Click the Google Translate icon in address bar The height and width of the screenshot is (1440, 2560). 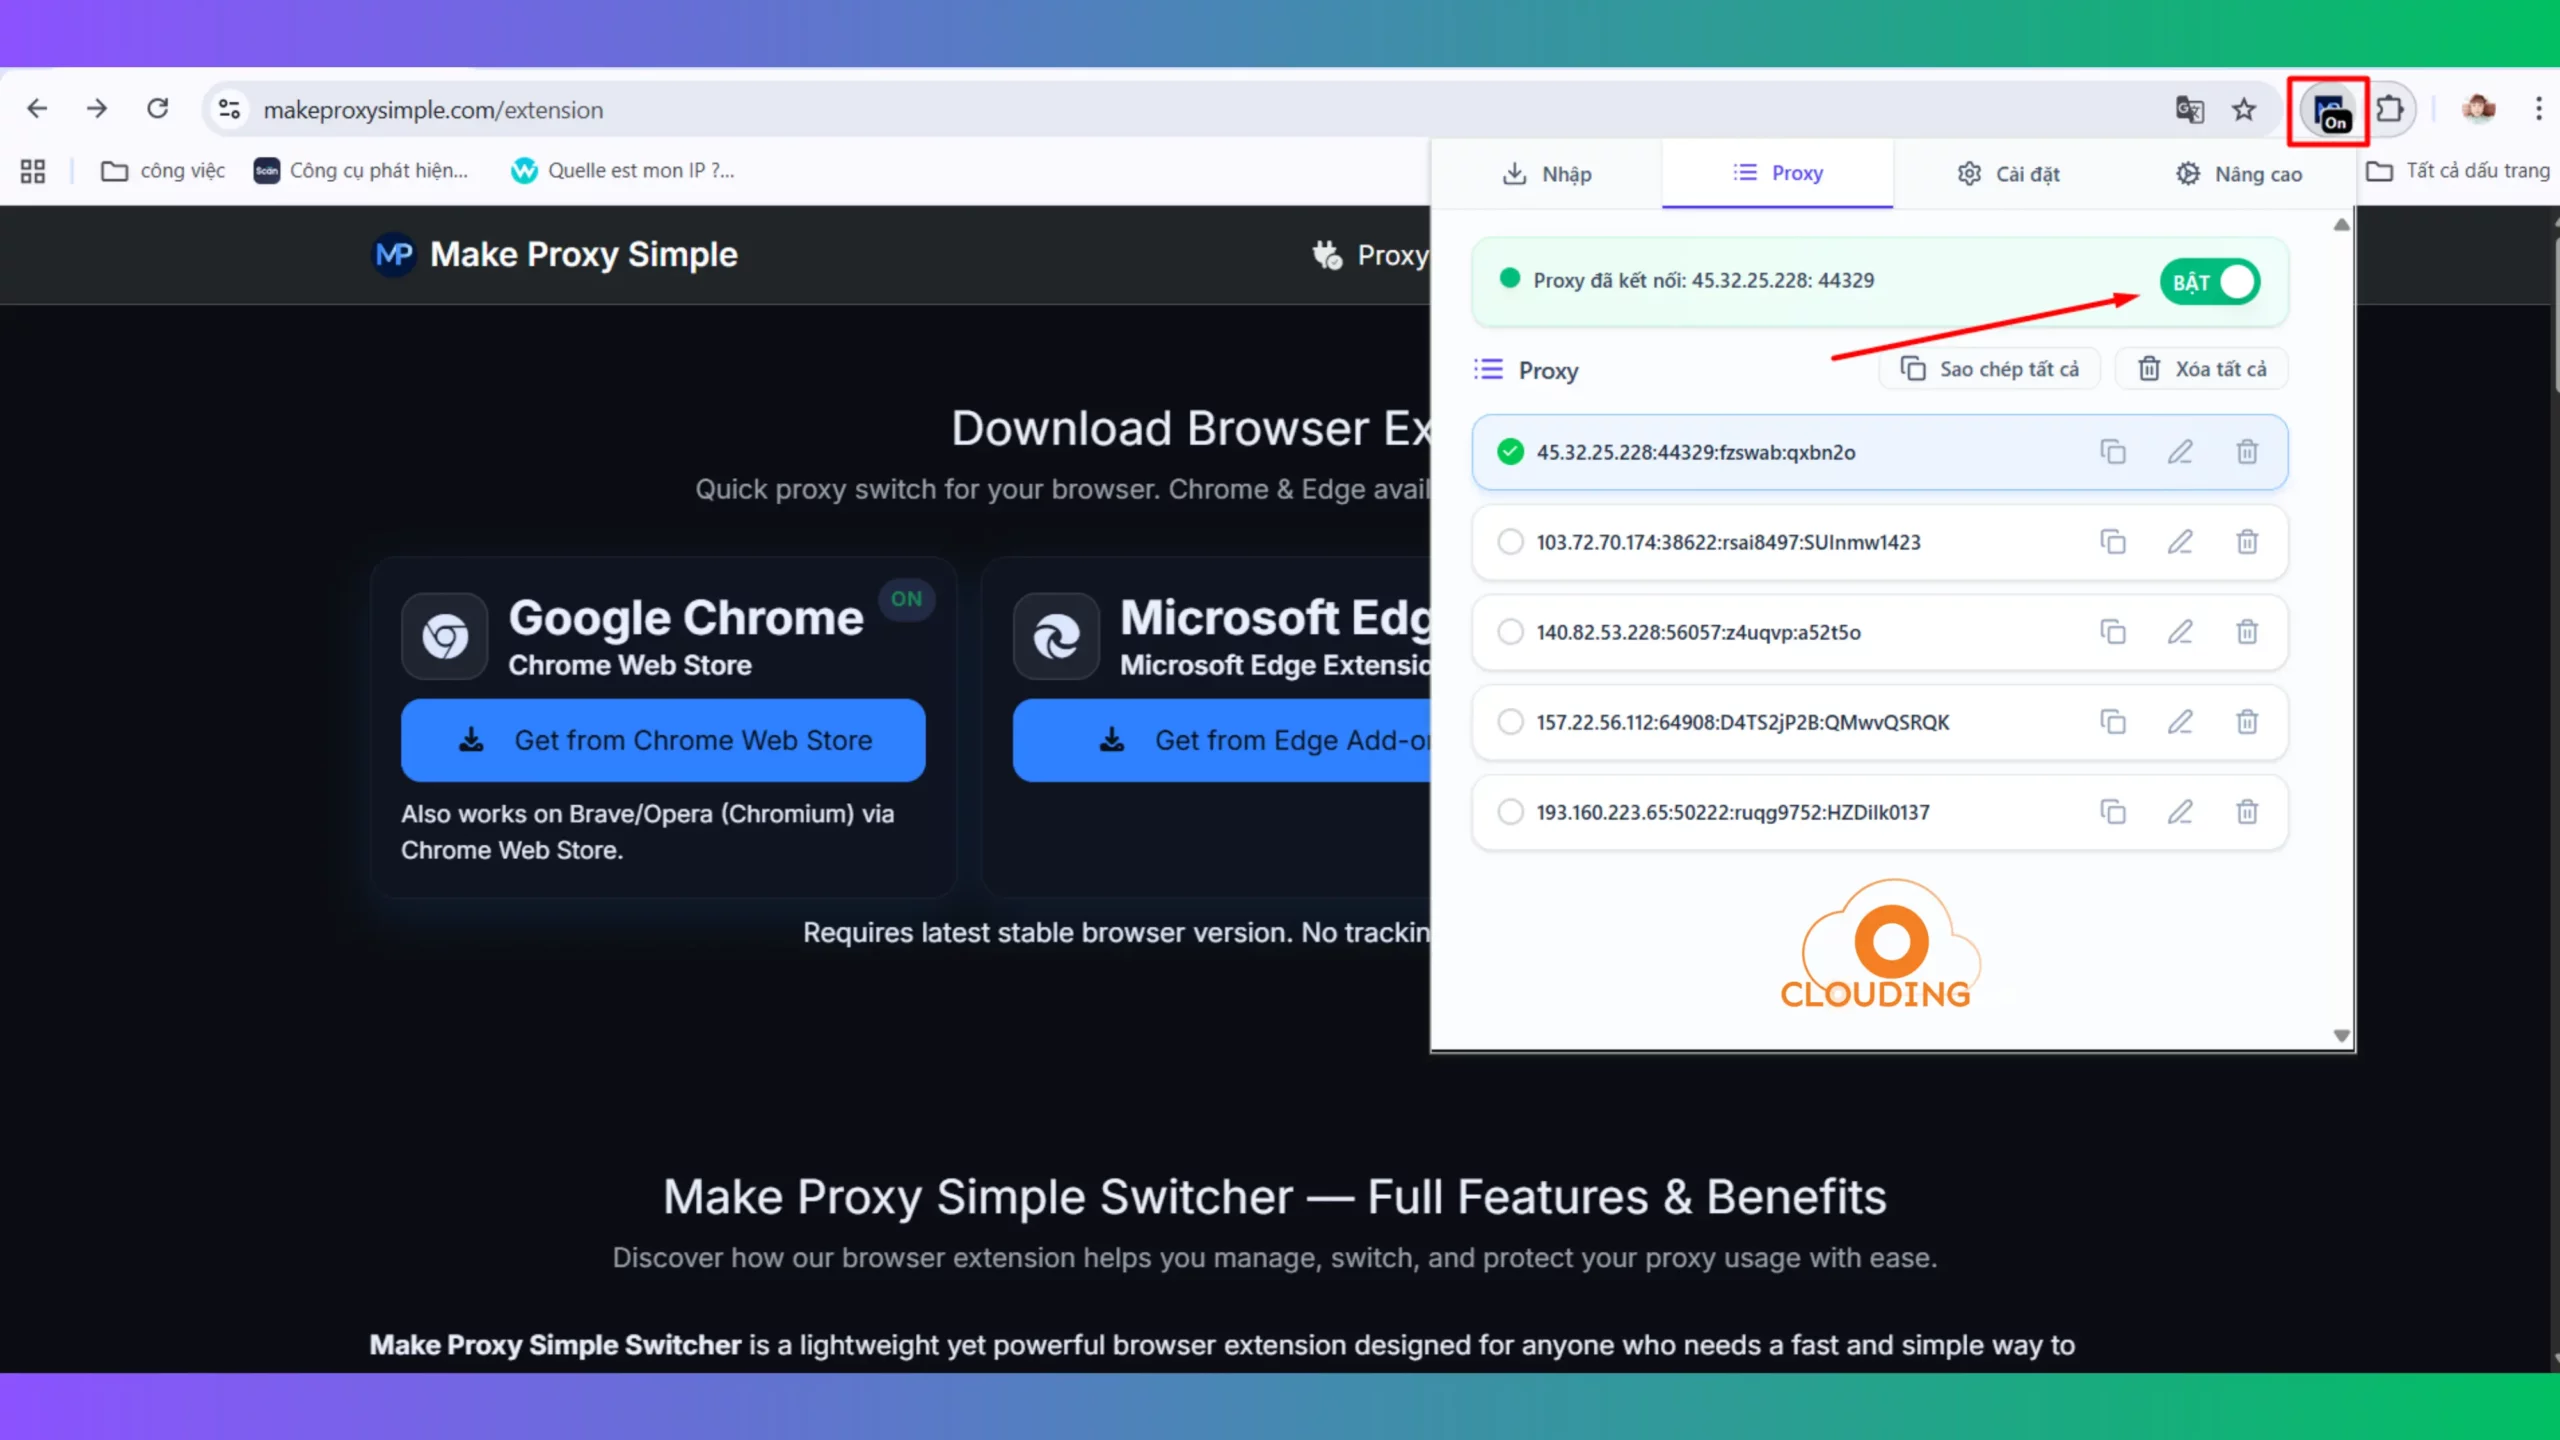tap(2189, 110)
